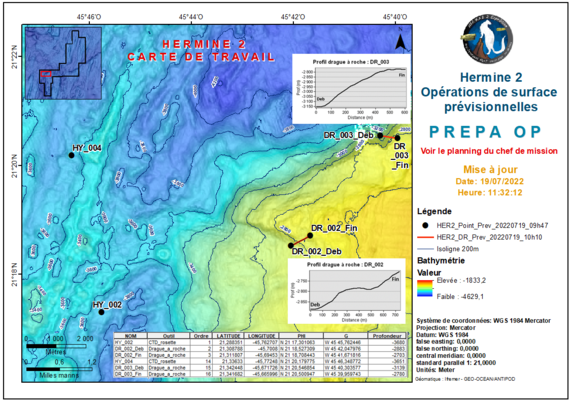The image size is (570, 403).
Task: Click the black dot legend symbol for HER2_Point_Prev
Action: pos(426,226)
